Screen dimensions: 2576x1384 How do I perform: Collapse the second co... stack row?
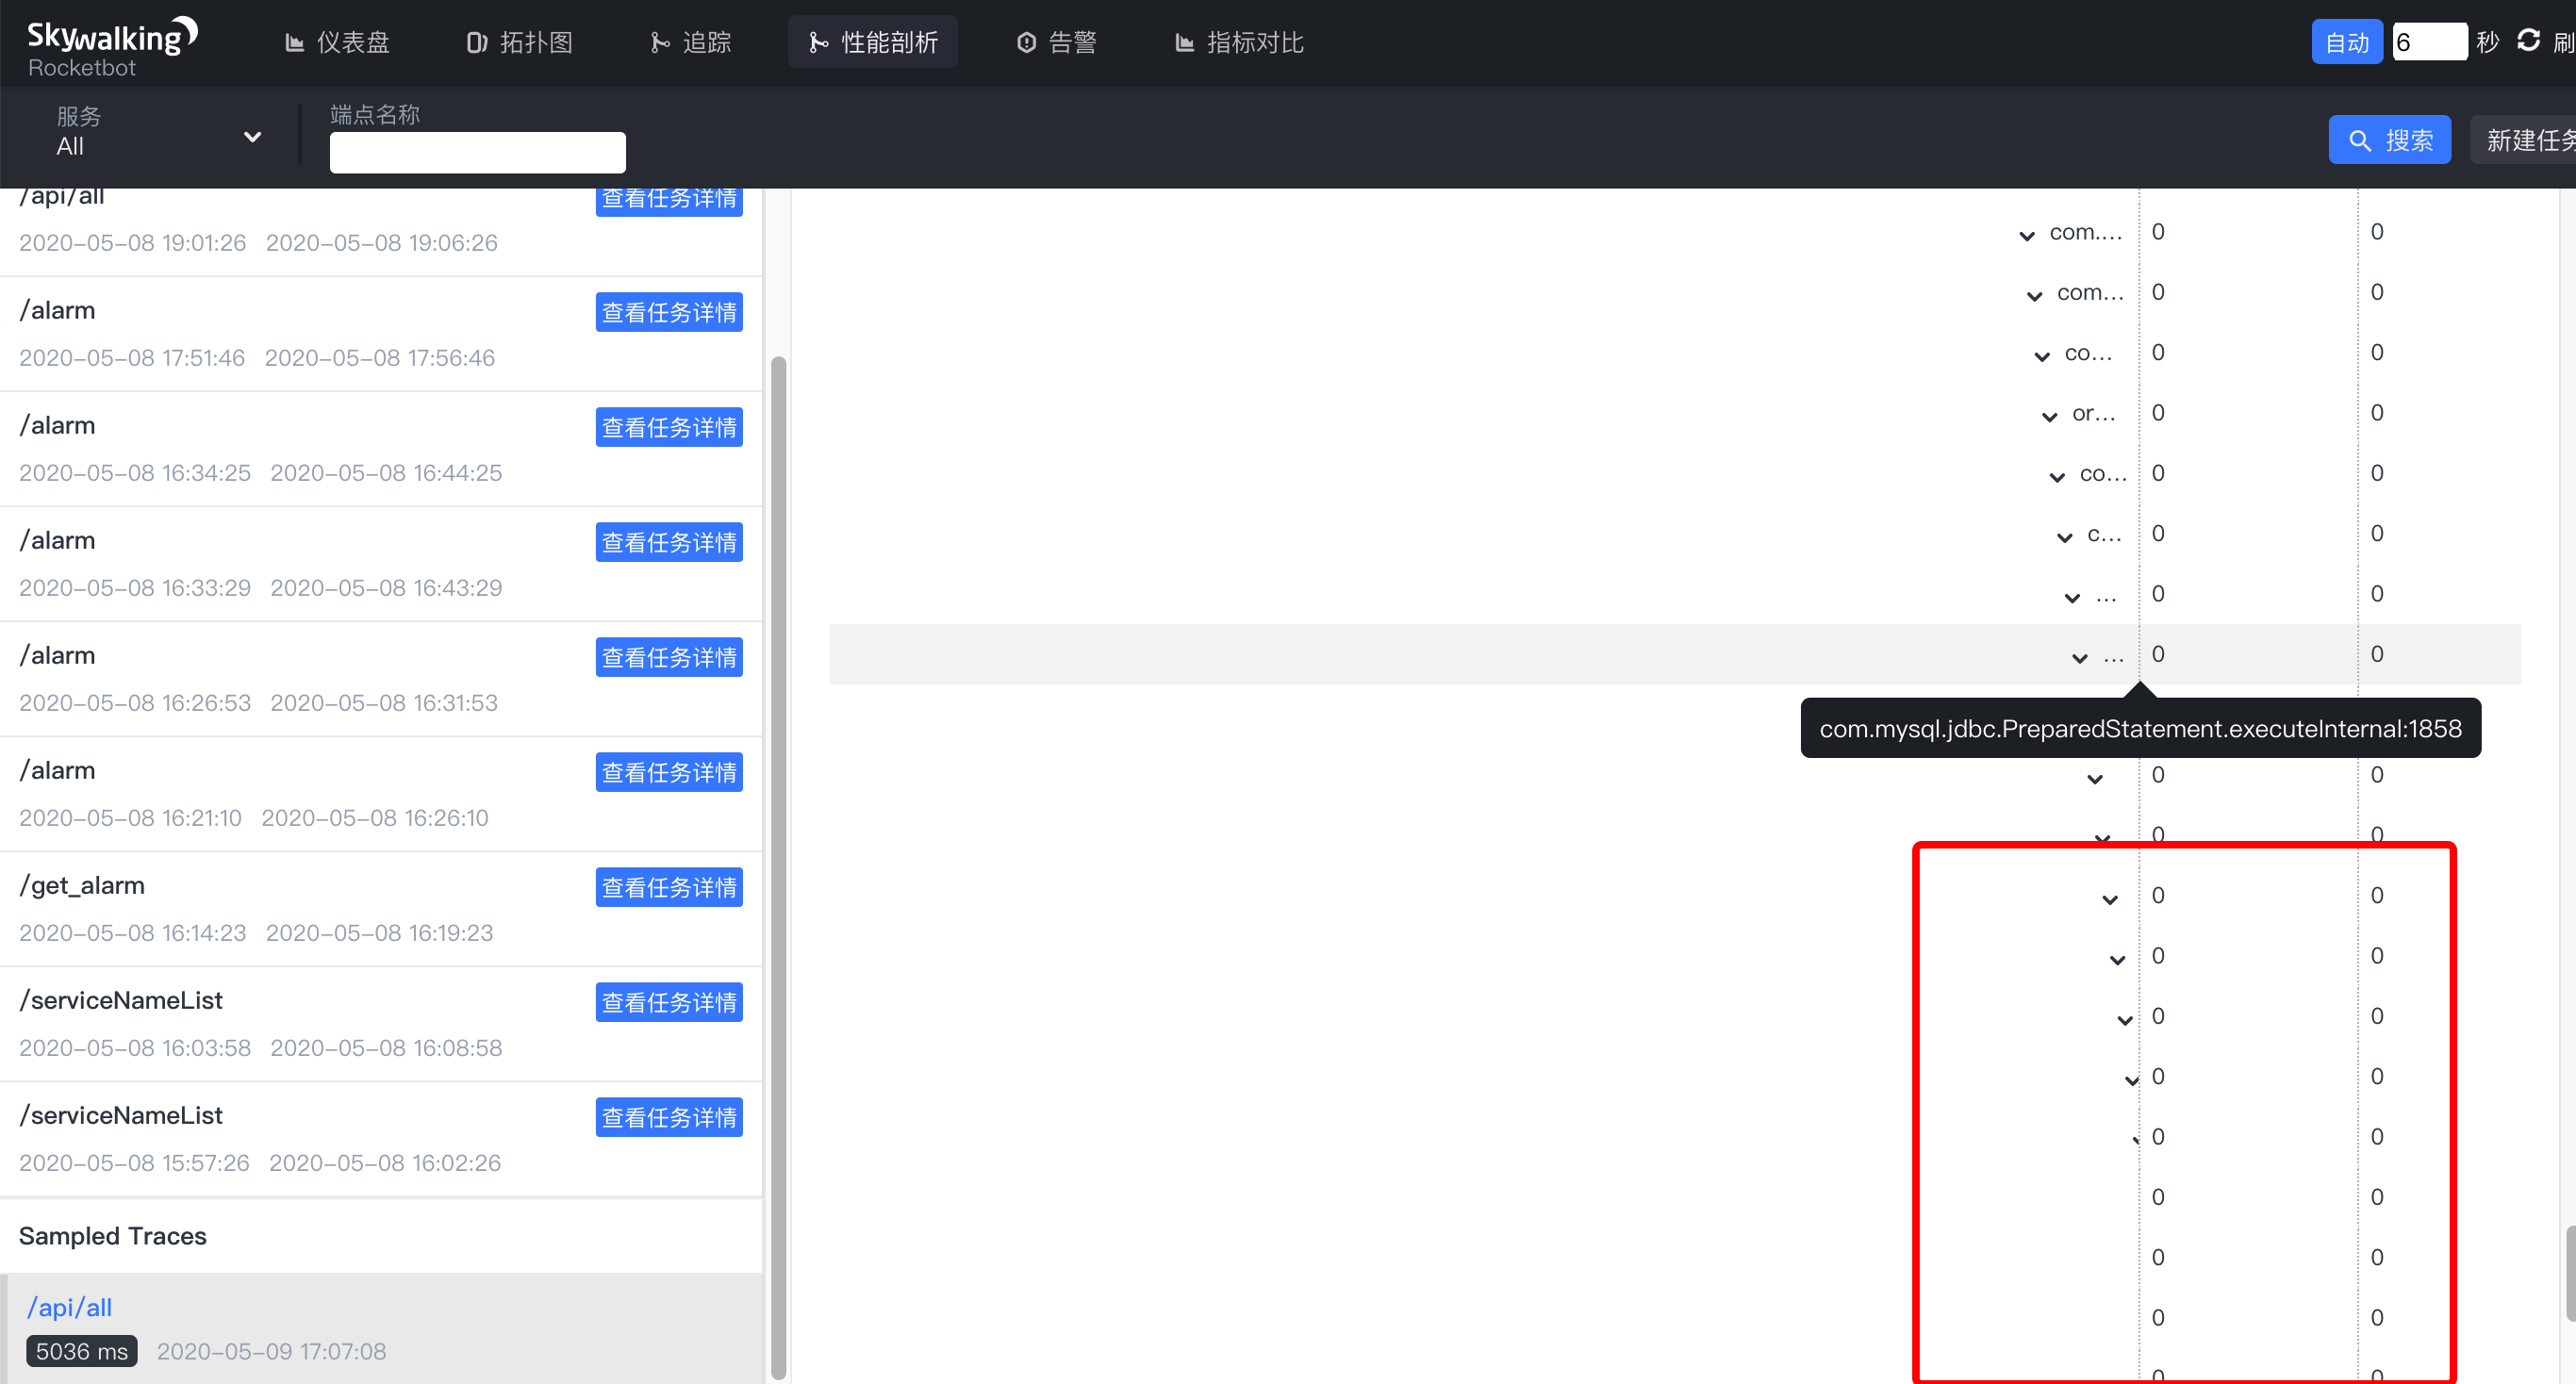2057,477
